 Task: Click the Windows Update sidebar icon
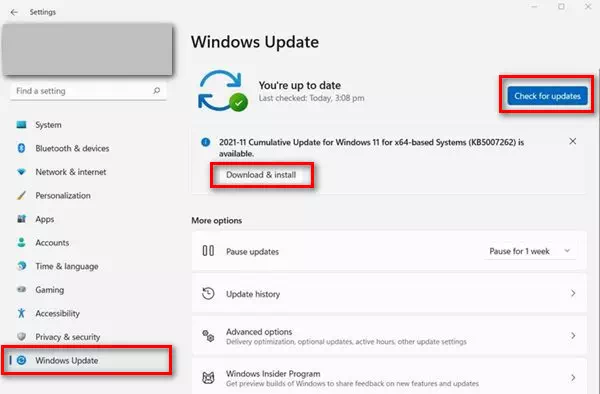coord(22,360)
